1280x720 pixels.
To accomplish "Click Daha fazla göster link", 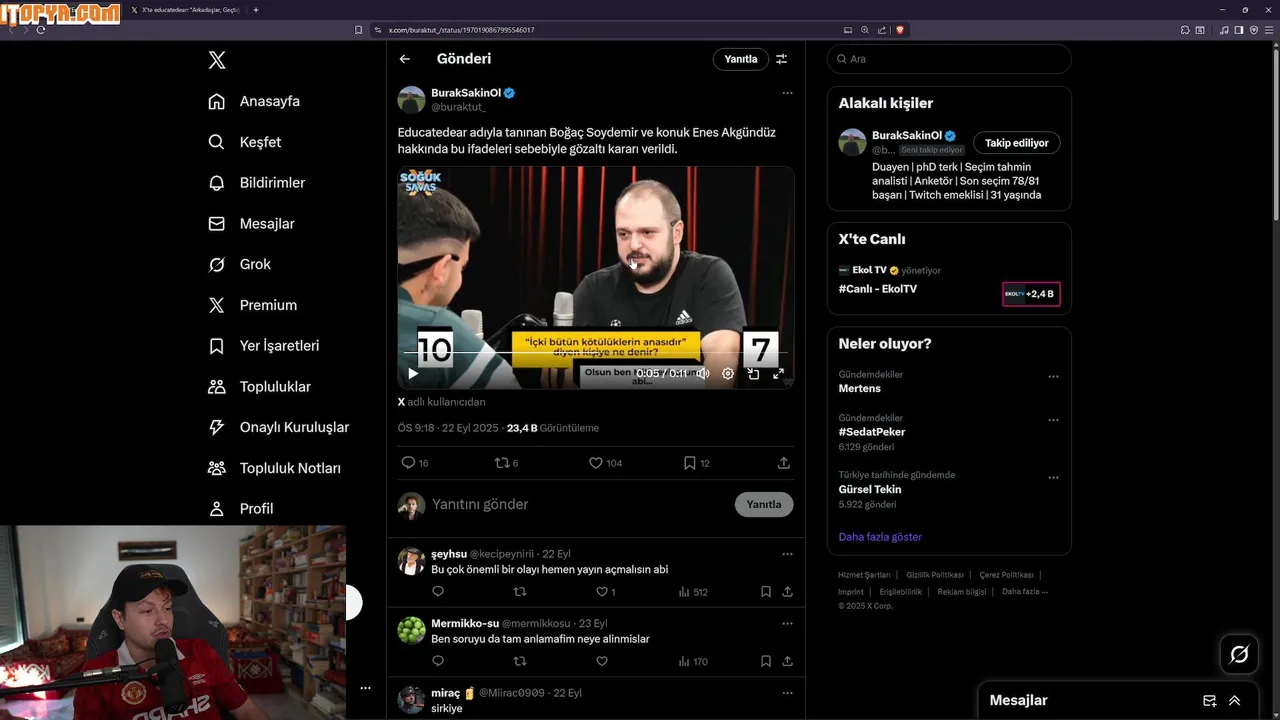I will point(880,537).
